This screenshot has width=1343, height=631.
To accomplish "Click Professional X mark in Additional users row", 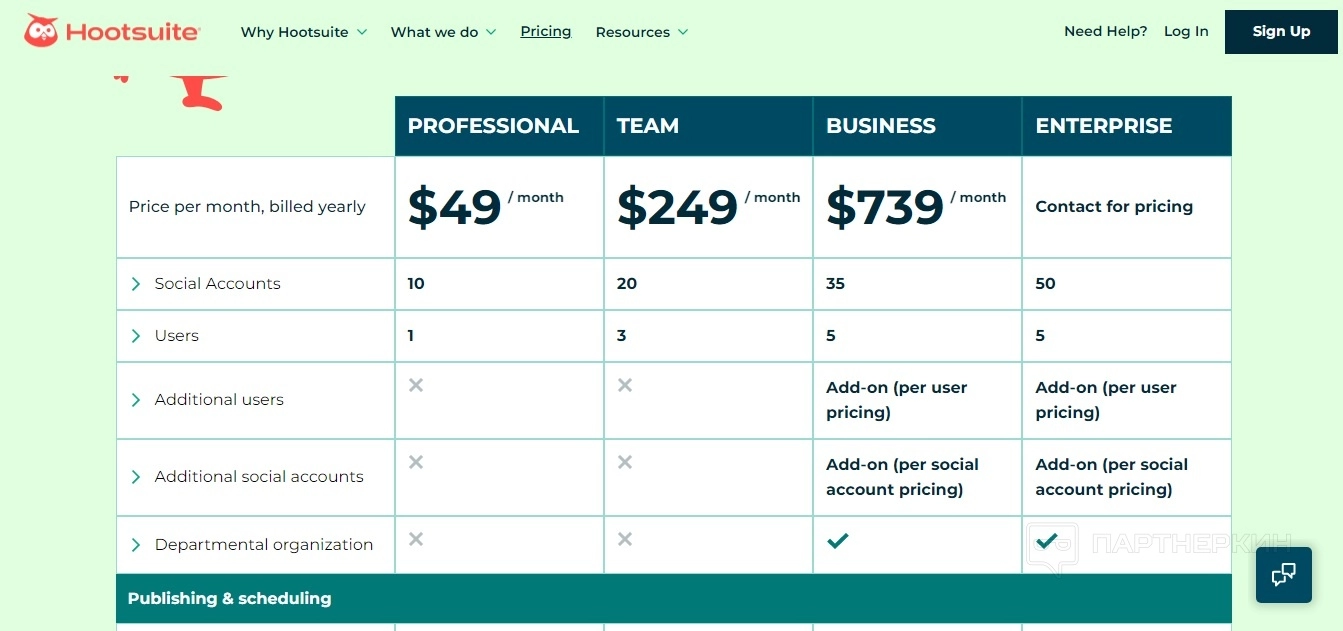I will [416, 385].
